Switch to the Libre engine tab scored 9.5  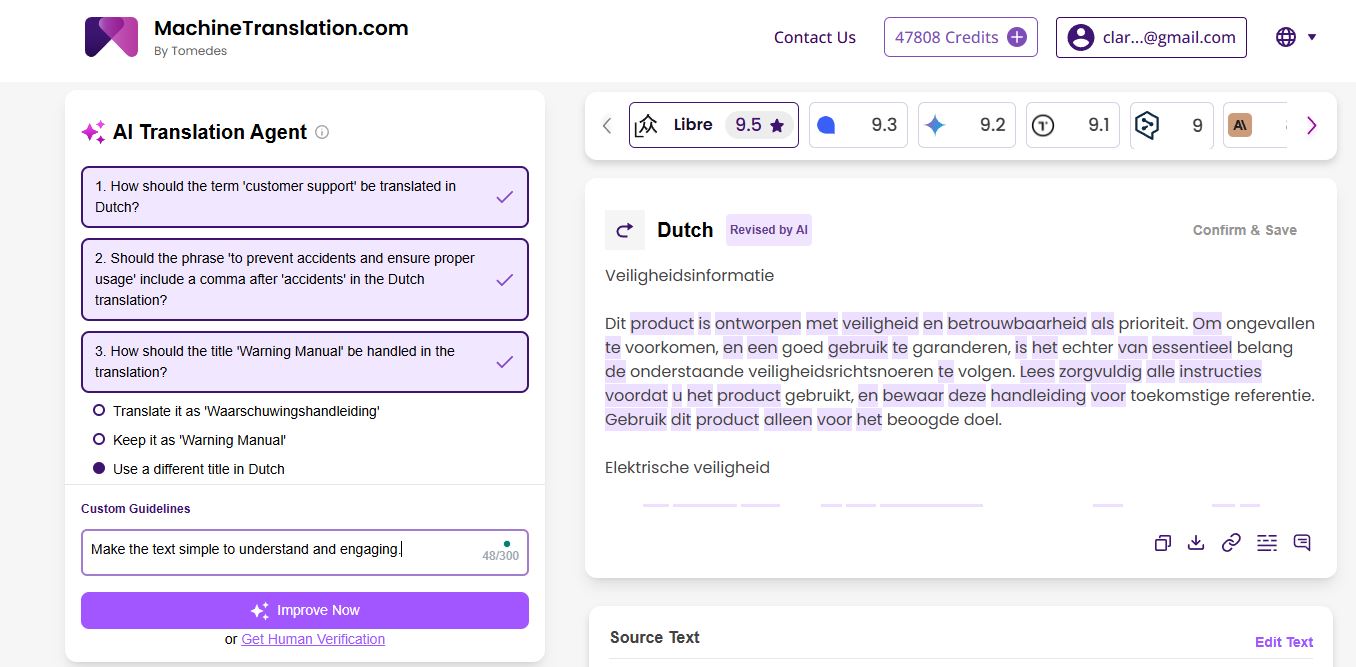coord(713,125)
